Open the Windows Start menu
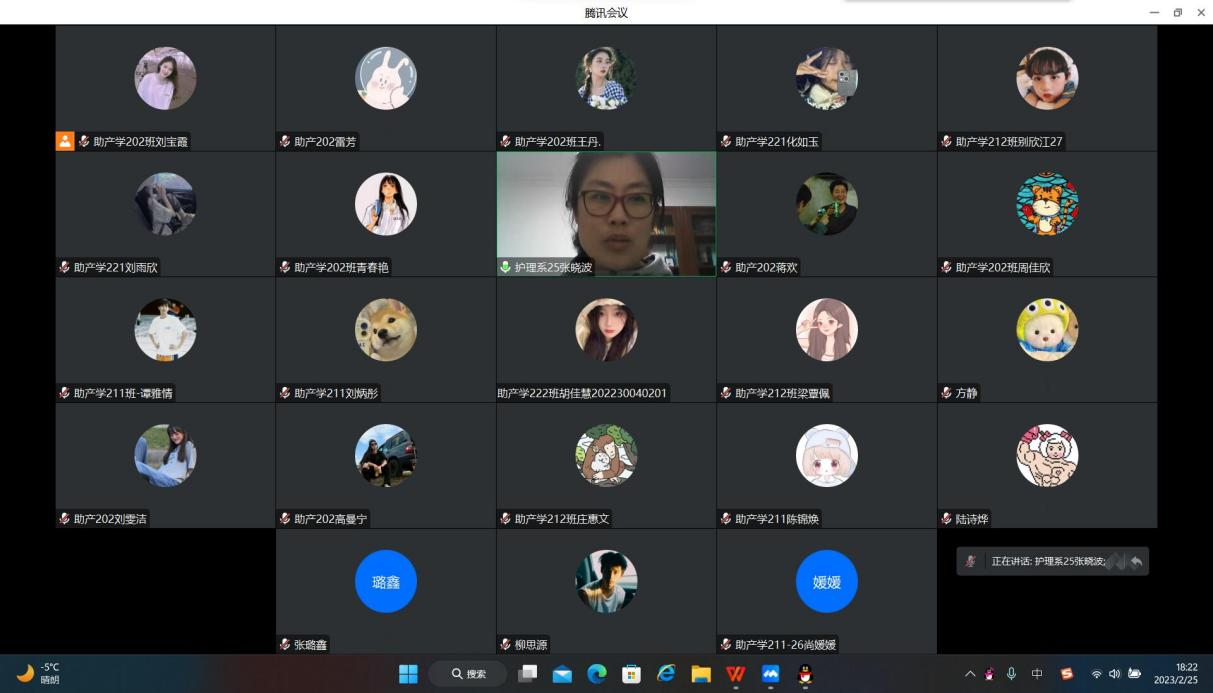The height and width of the screenshot is (693, 1213). click(408, 674)
